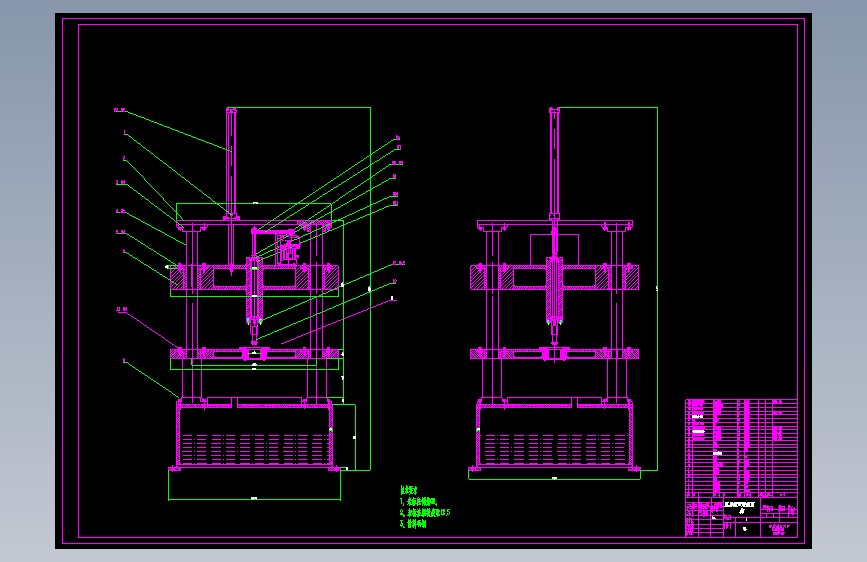Click the motor assembly in the left view
This screenshot has width=867, height=562.
point(288,247)
